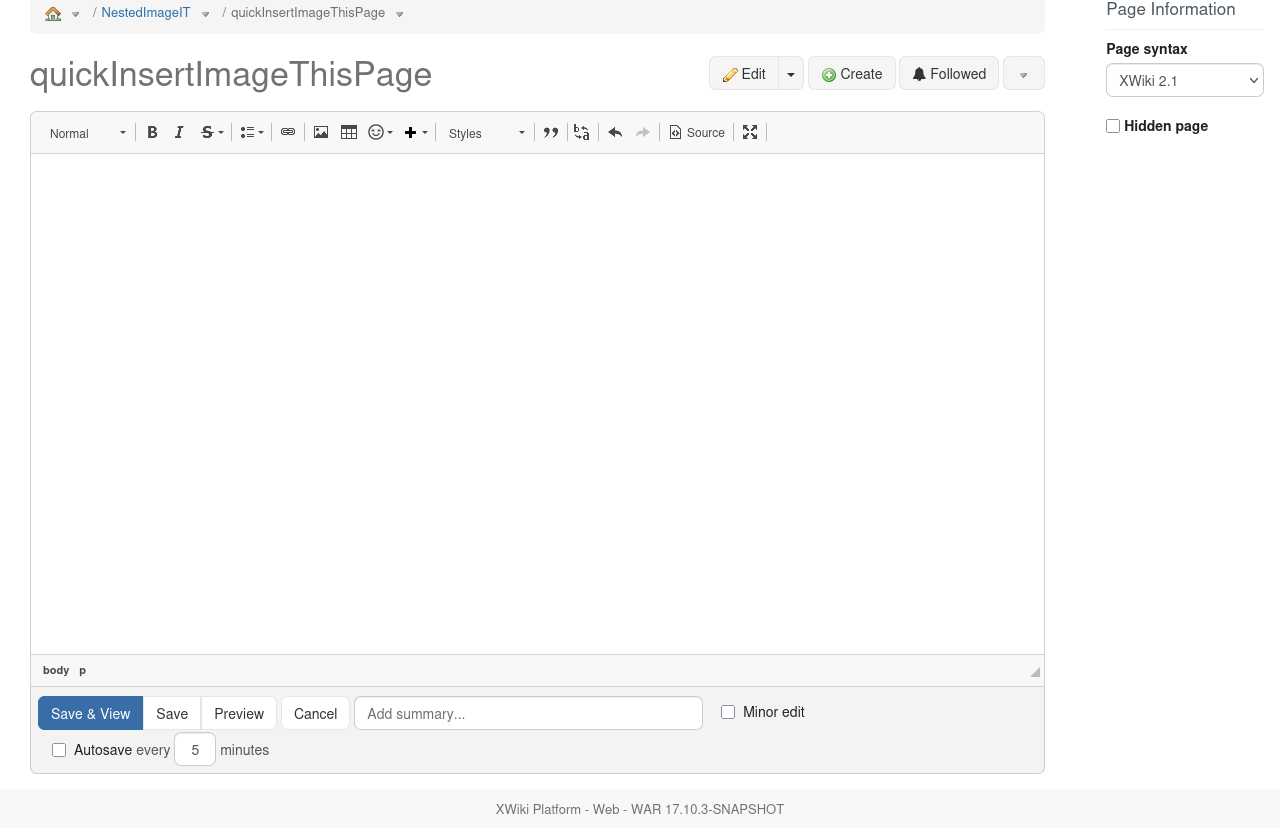Click the Cancel button
The height and width of the screenshot is (828, 1280).
(x=315, y=713)
